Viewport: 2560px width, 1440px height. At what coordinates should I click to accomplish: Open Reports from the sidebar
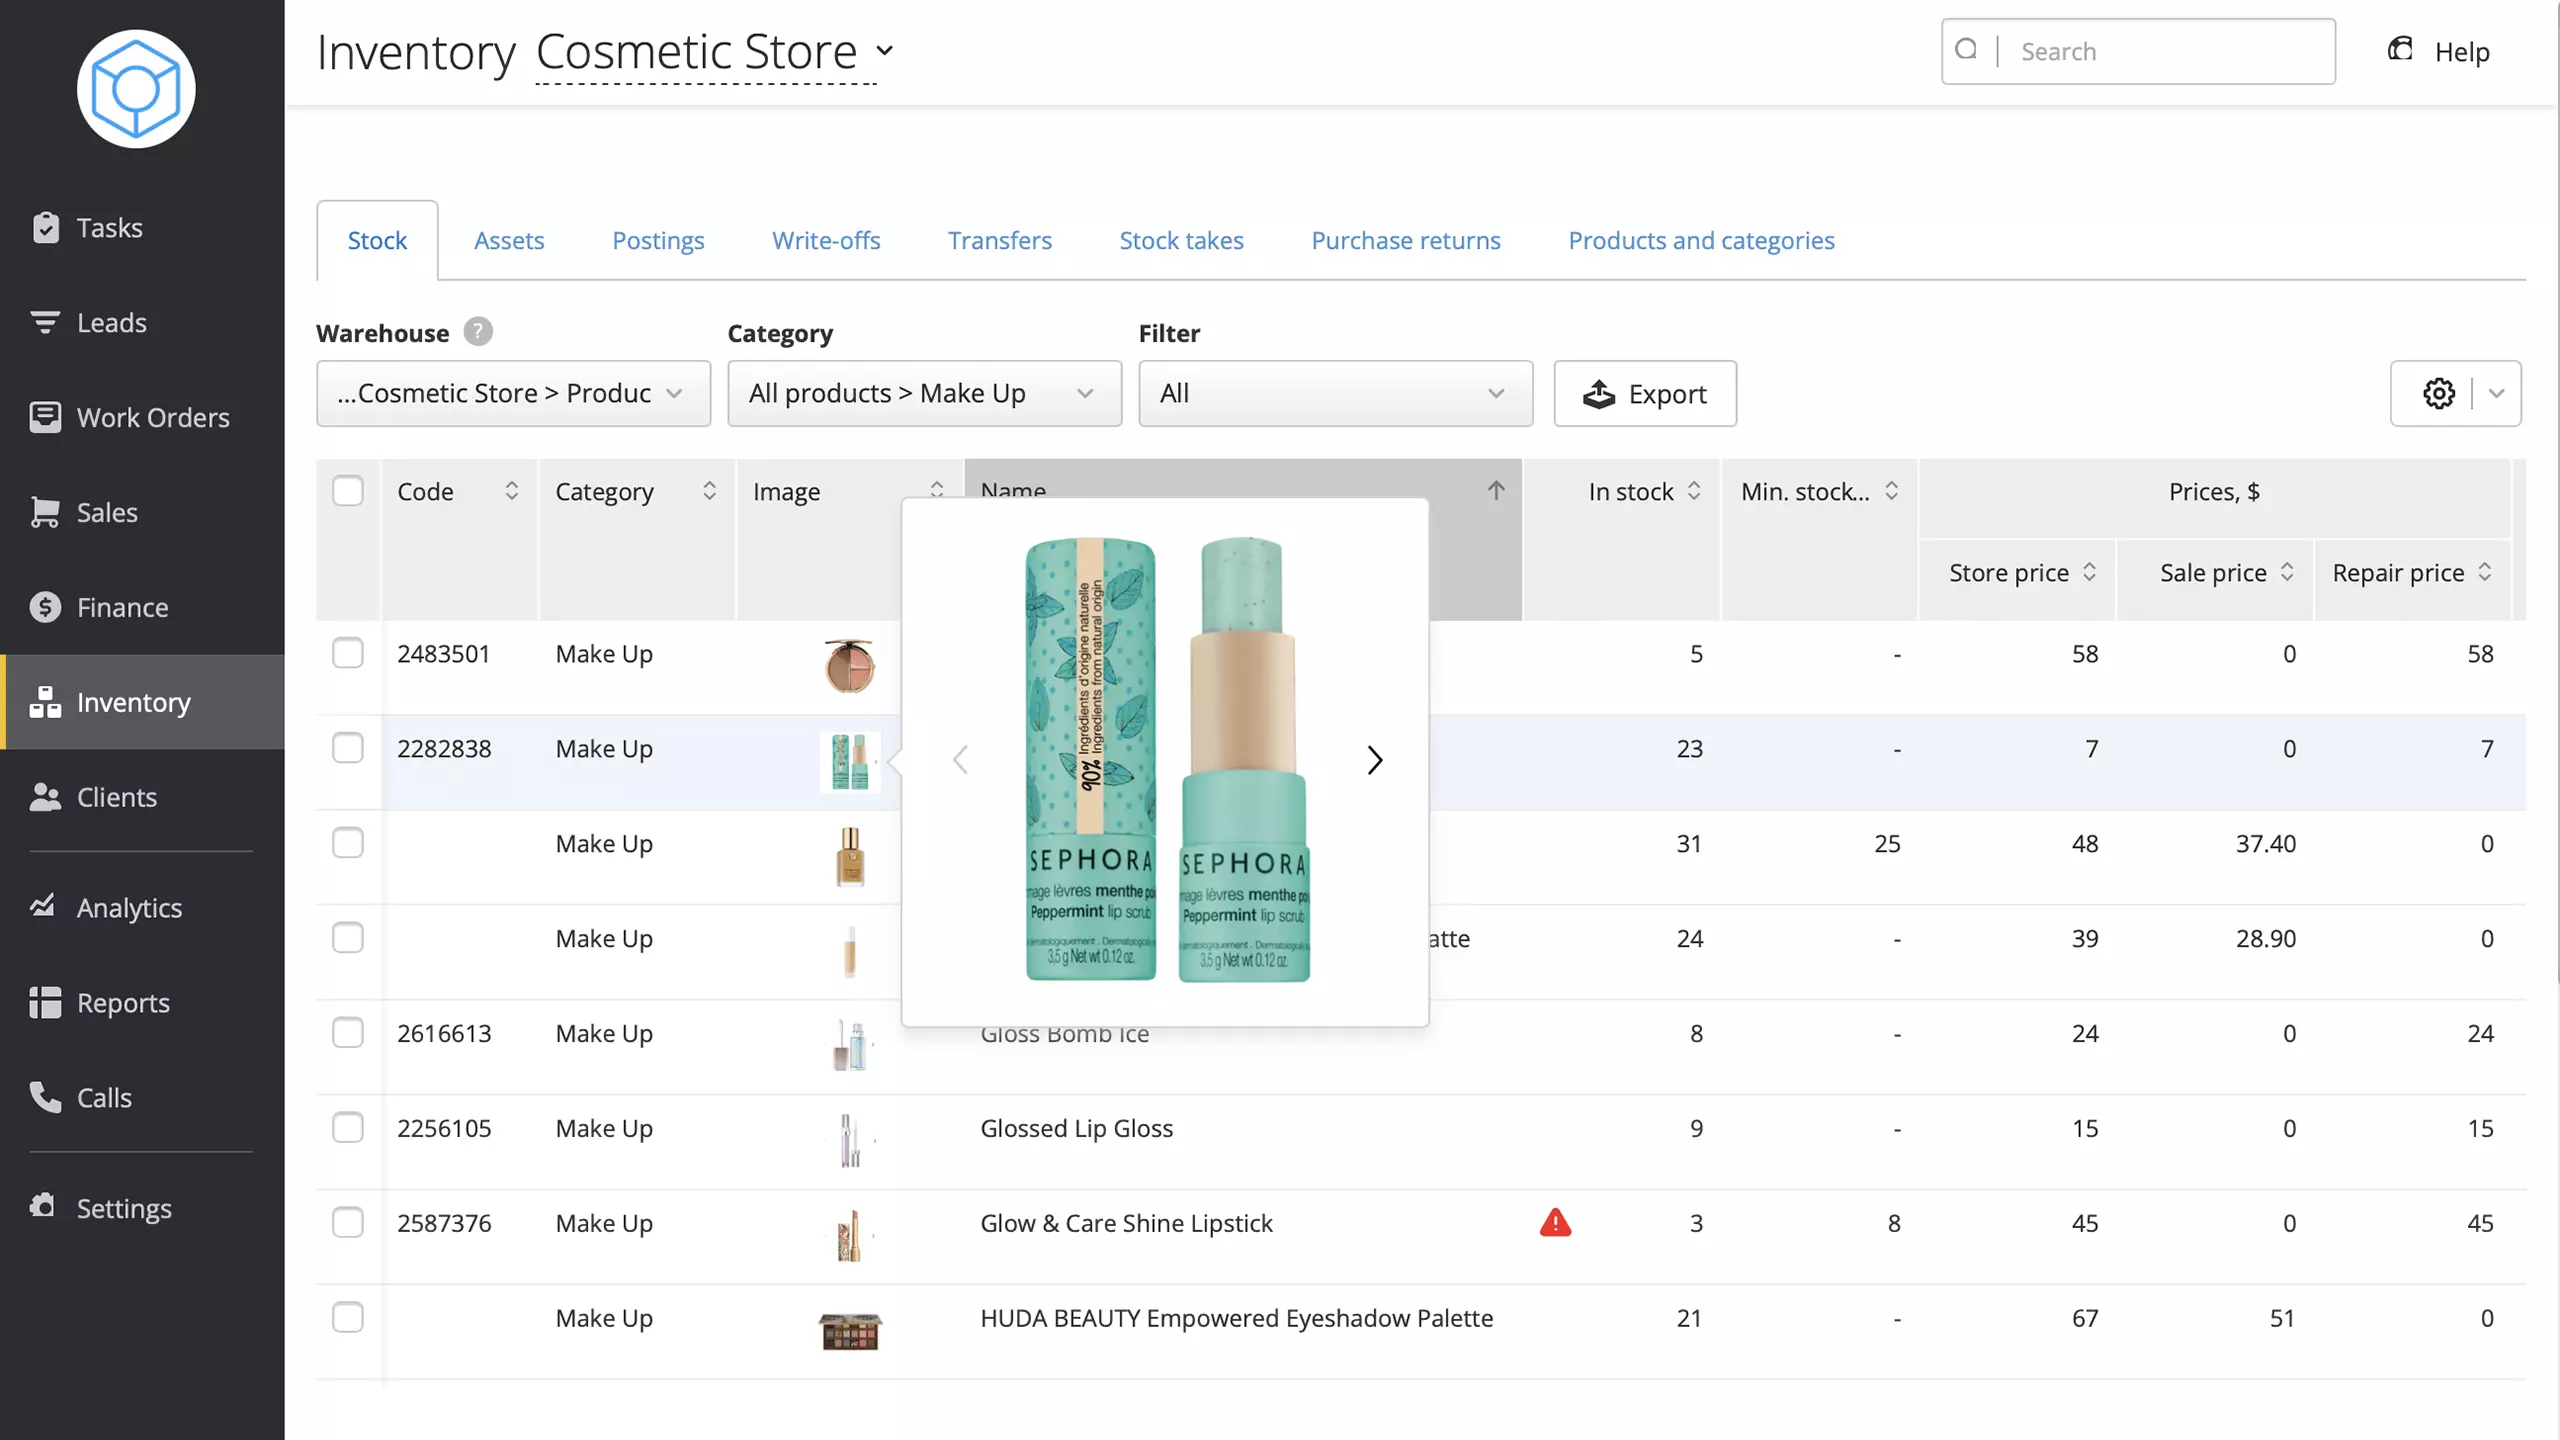(x=142, y=1002)
